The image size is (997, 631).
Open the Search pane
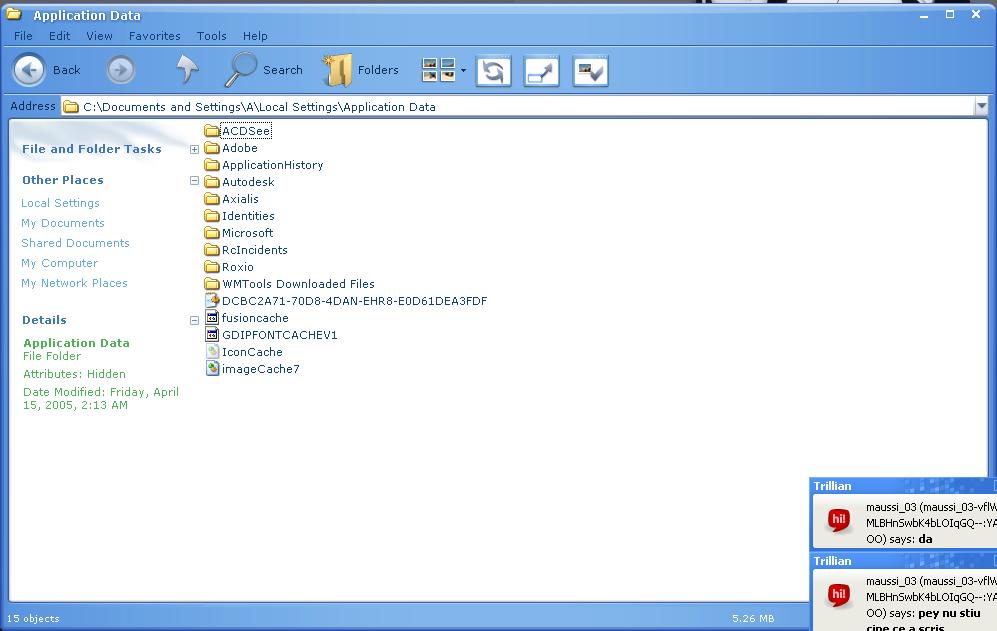point(264,70)
